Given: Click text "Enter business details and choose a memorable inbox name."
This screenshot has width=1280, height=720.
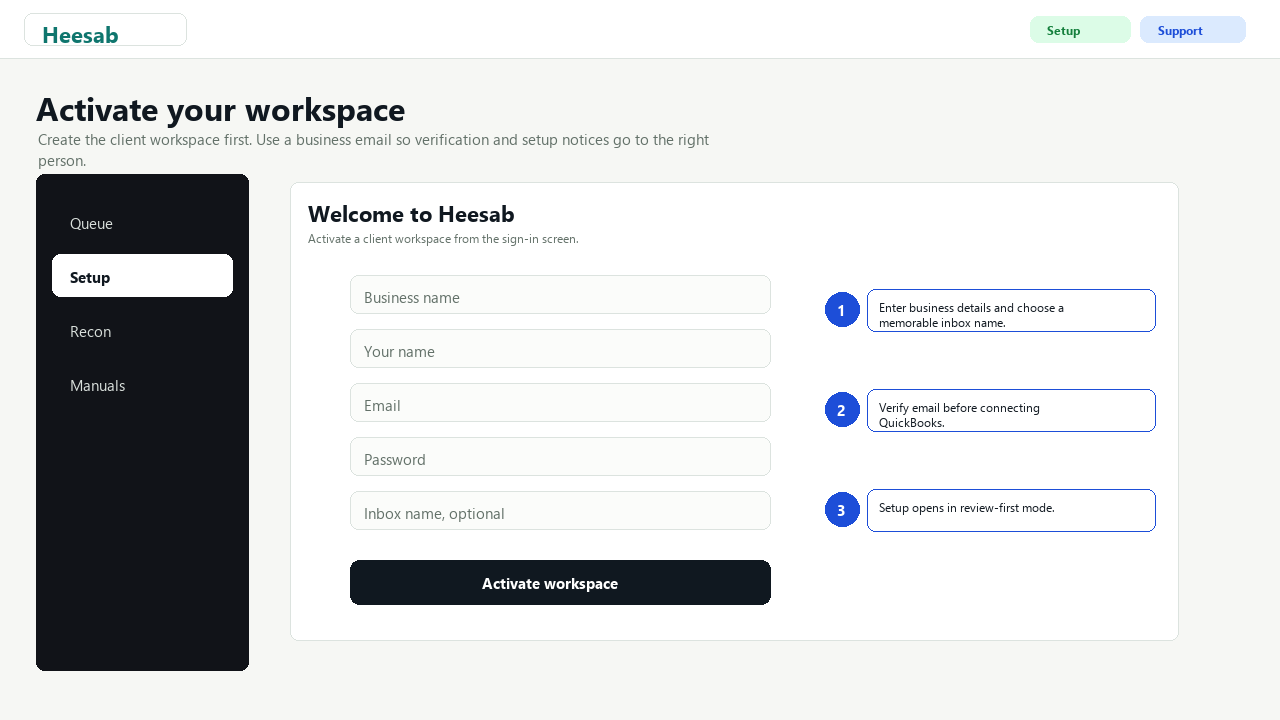Looking at the screenshot, I should pyautogui.click(x=971, y=315).
